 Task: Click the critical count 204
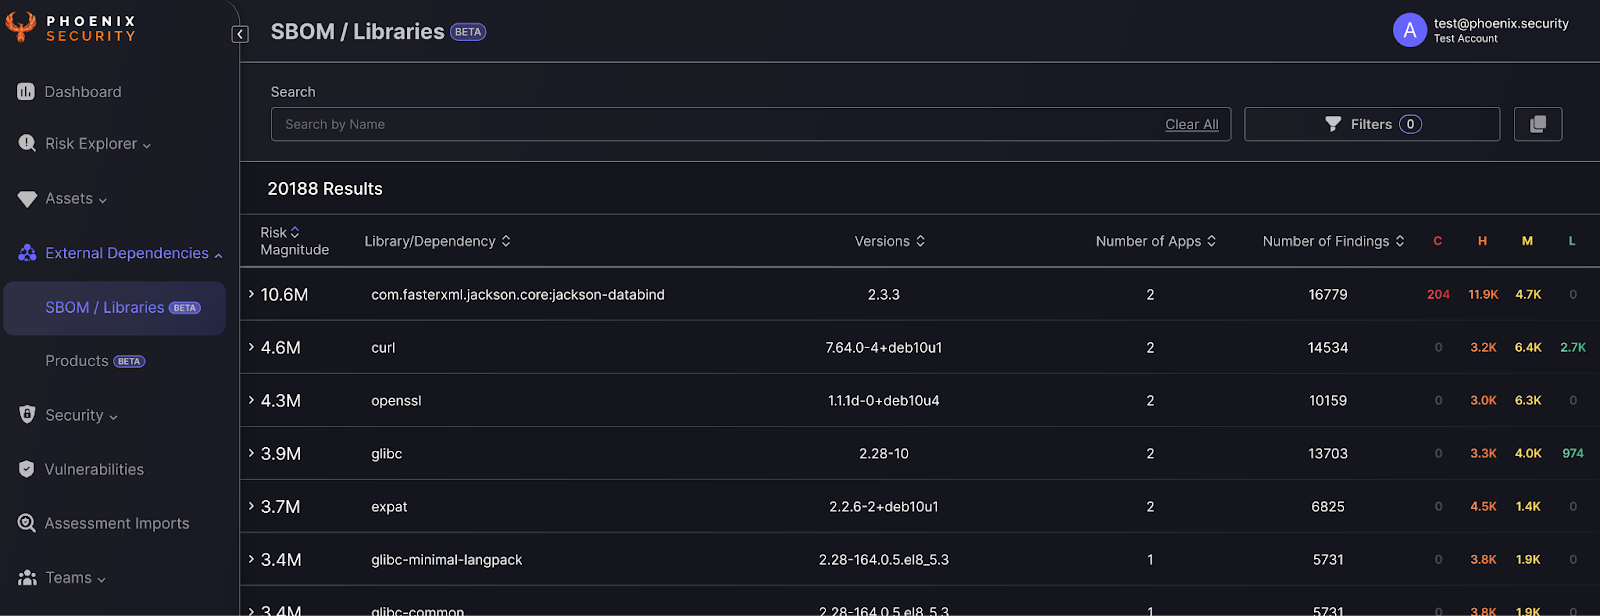[x=1438, y=295]
